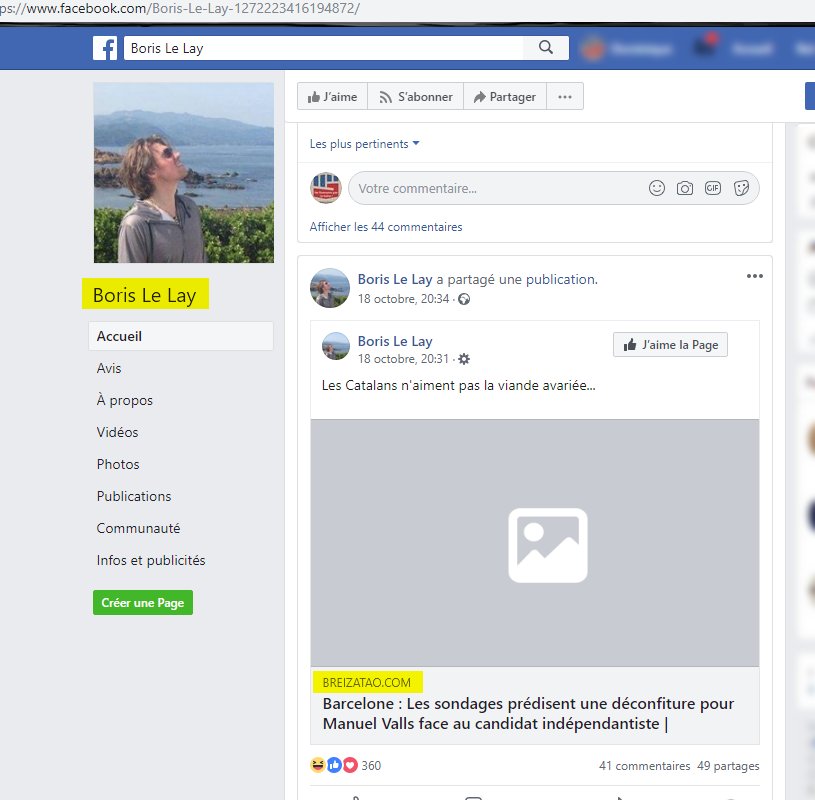815x800 pixels.
Task: Share the page using Partager button
Action: click(x=505, y=97)
